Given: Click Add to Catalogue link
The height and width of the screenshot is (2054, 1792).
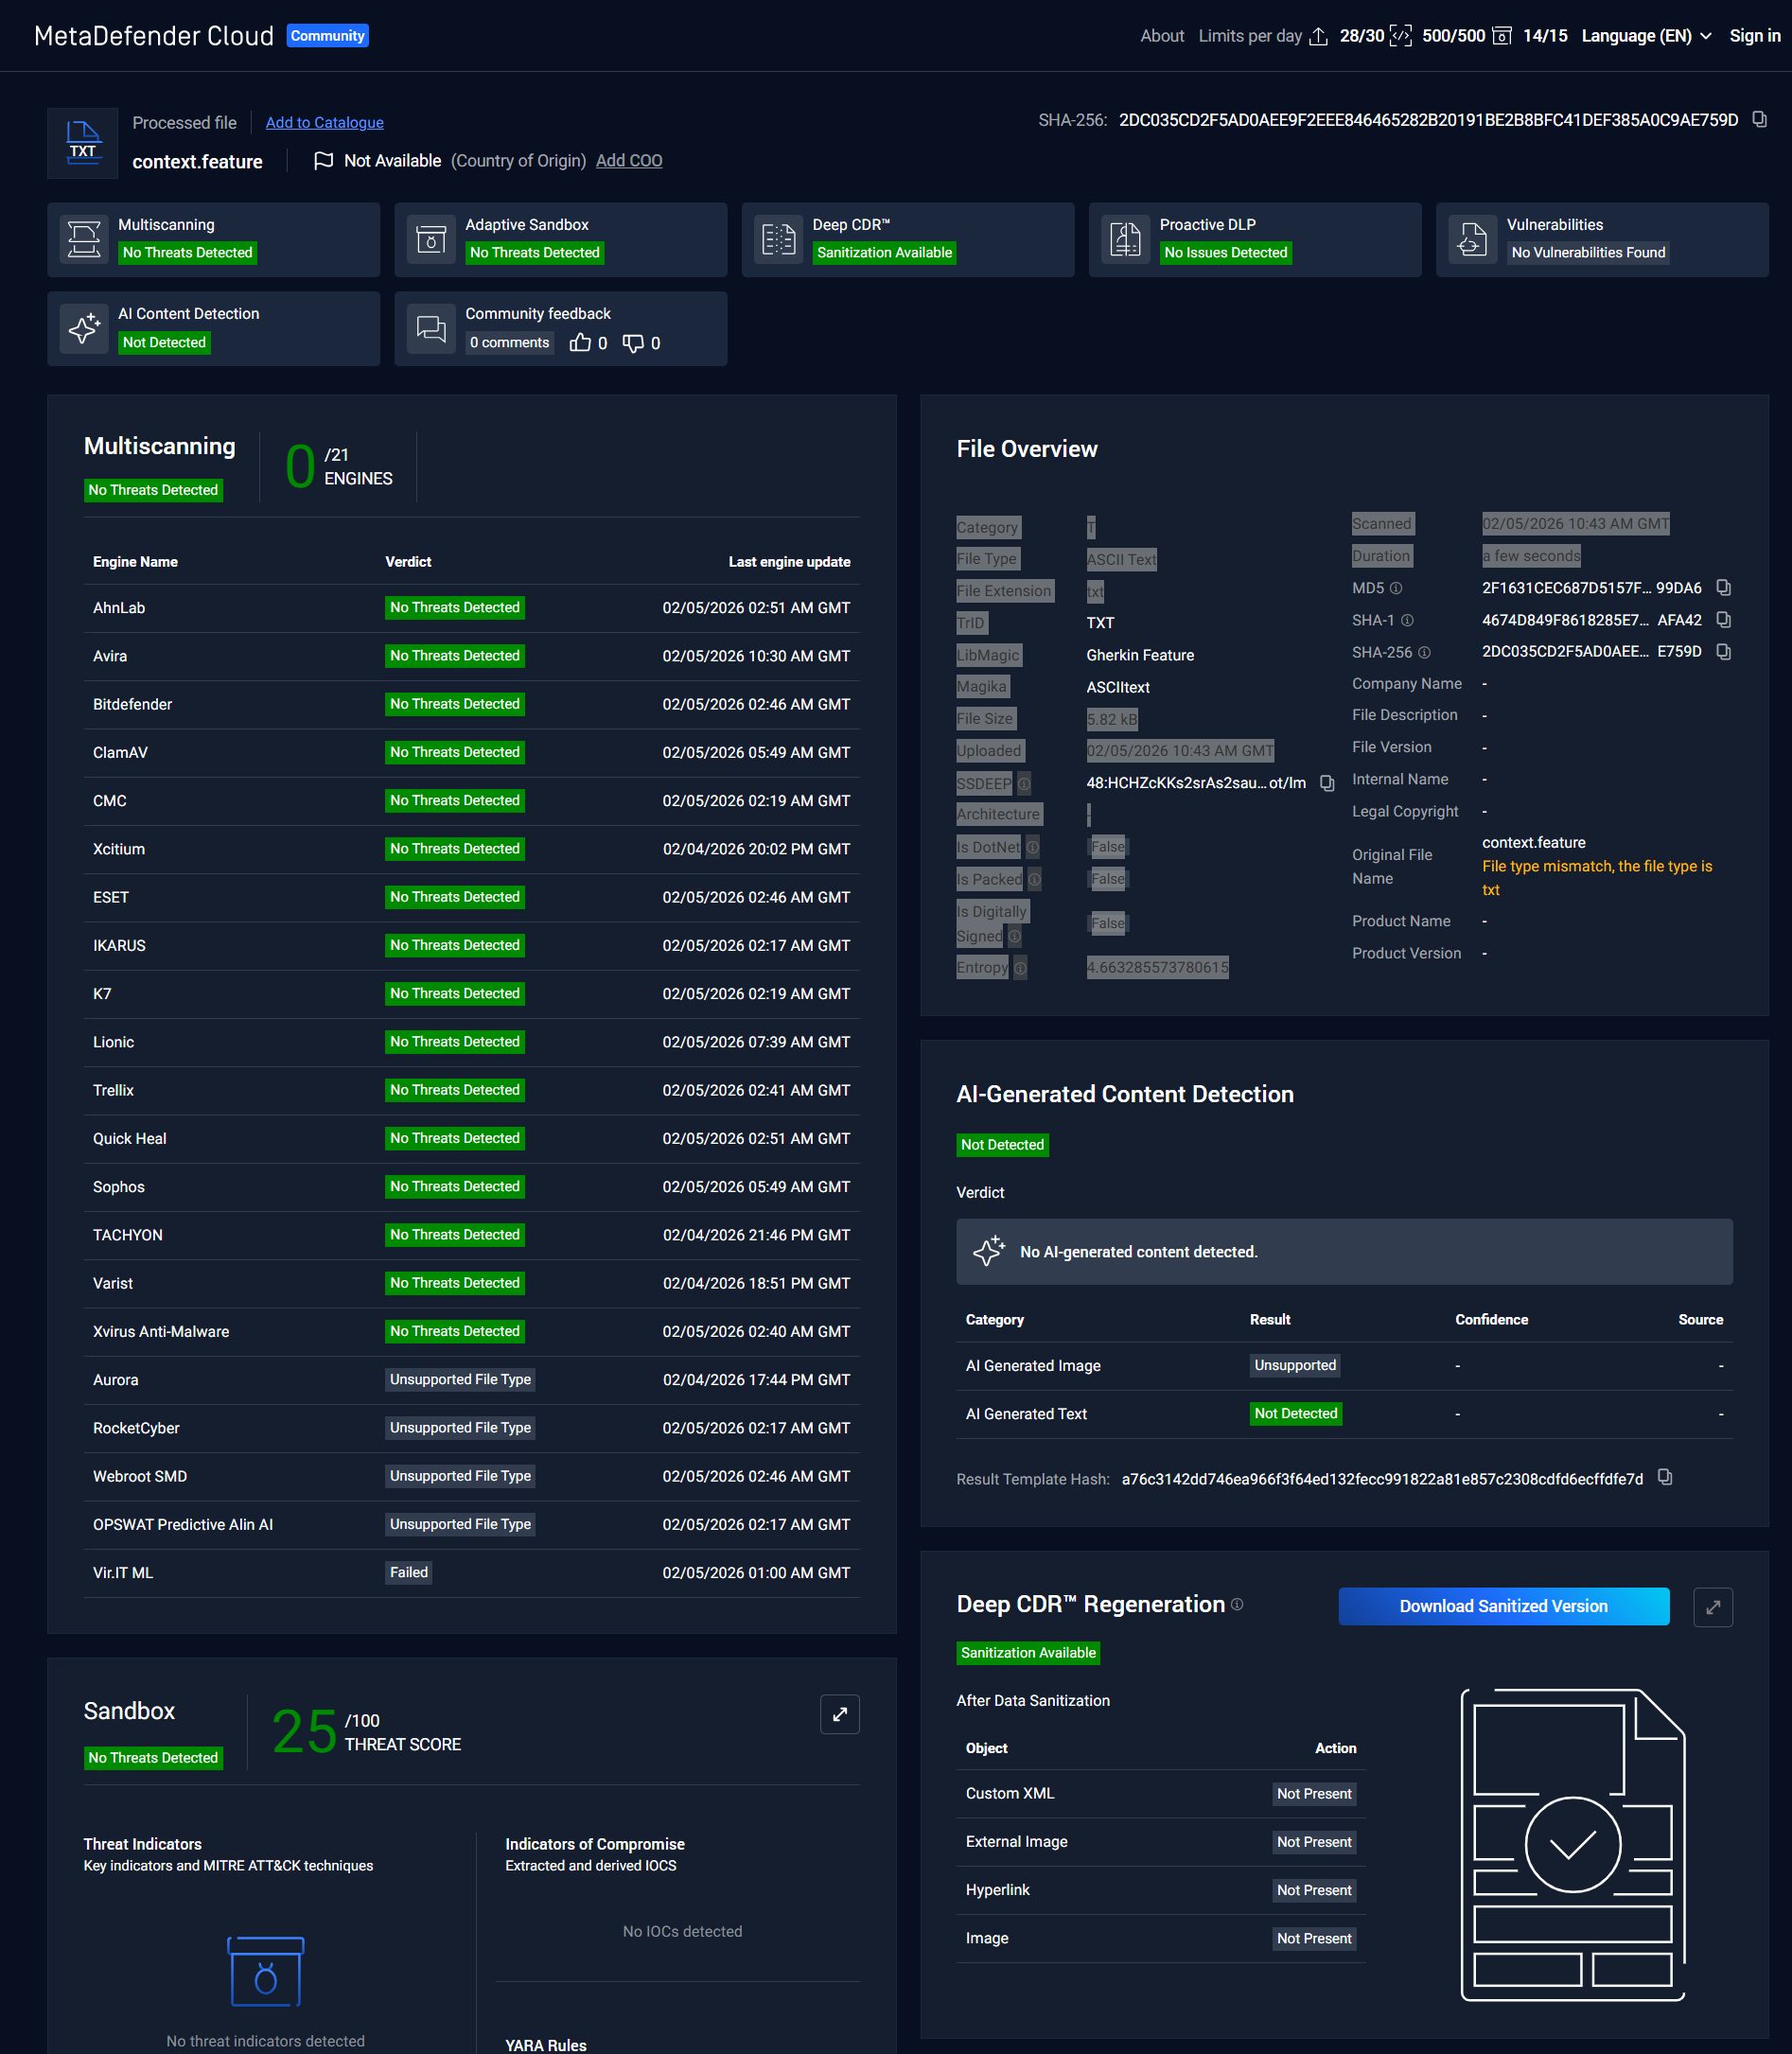Looking at the screenshot, I should [x=324, y=122].
